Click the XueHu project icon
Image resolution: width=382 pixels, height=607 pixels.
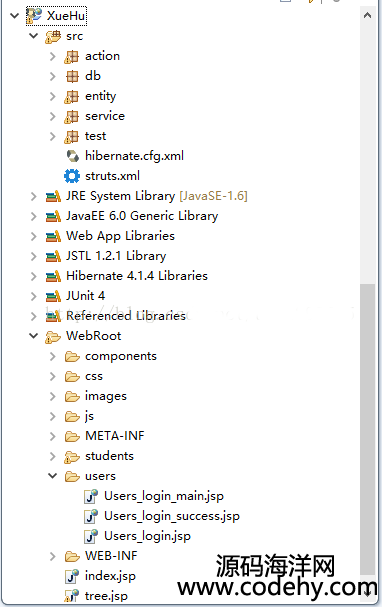click(x=34, y=15)
